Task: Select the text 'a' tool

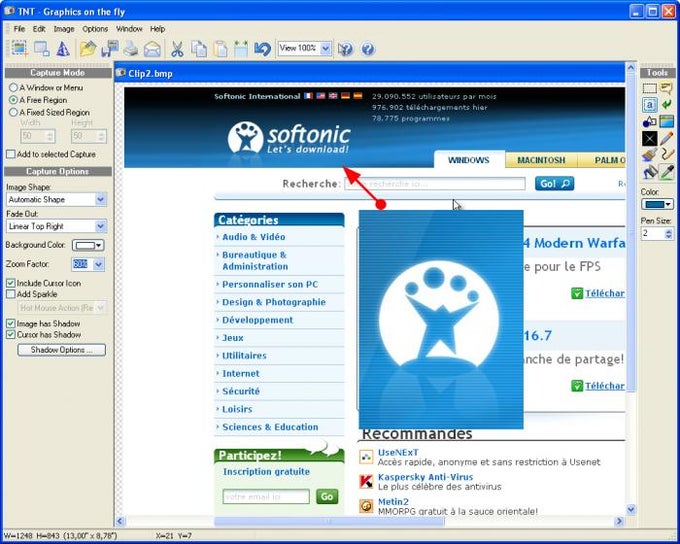Action: (x=649, y=105)
